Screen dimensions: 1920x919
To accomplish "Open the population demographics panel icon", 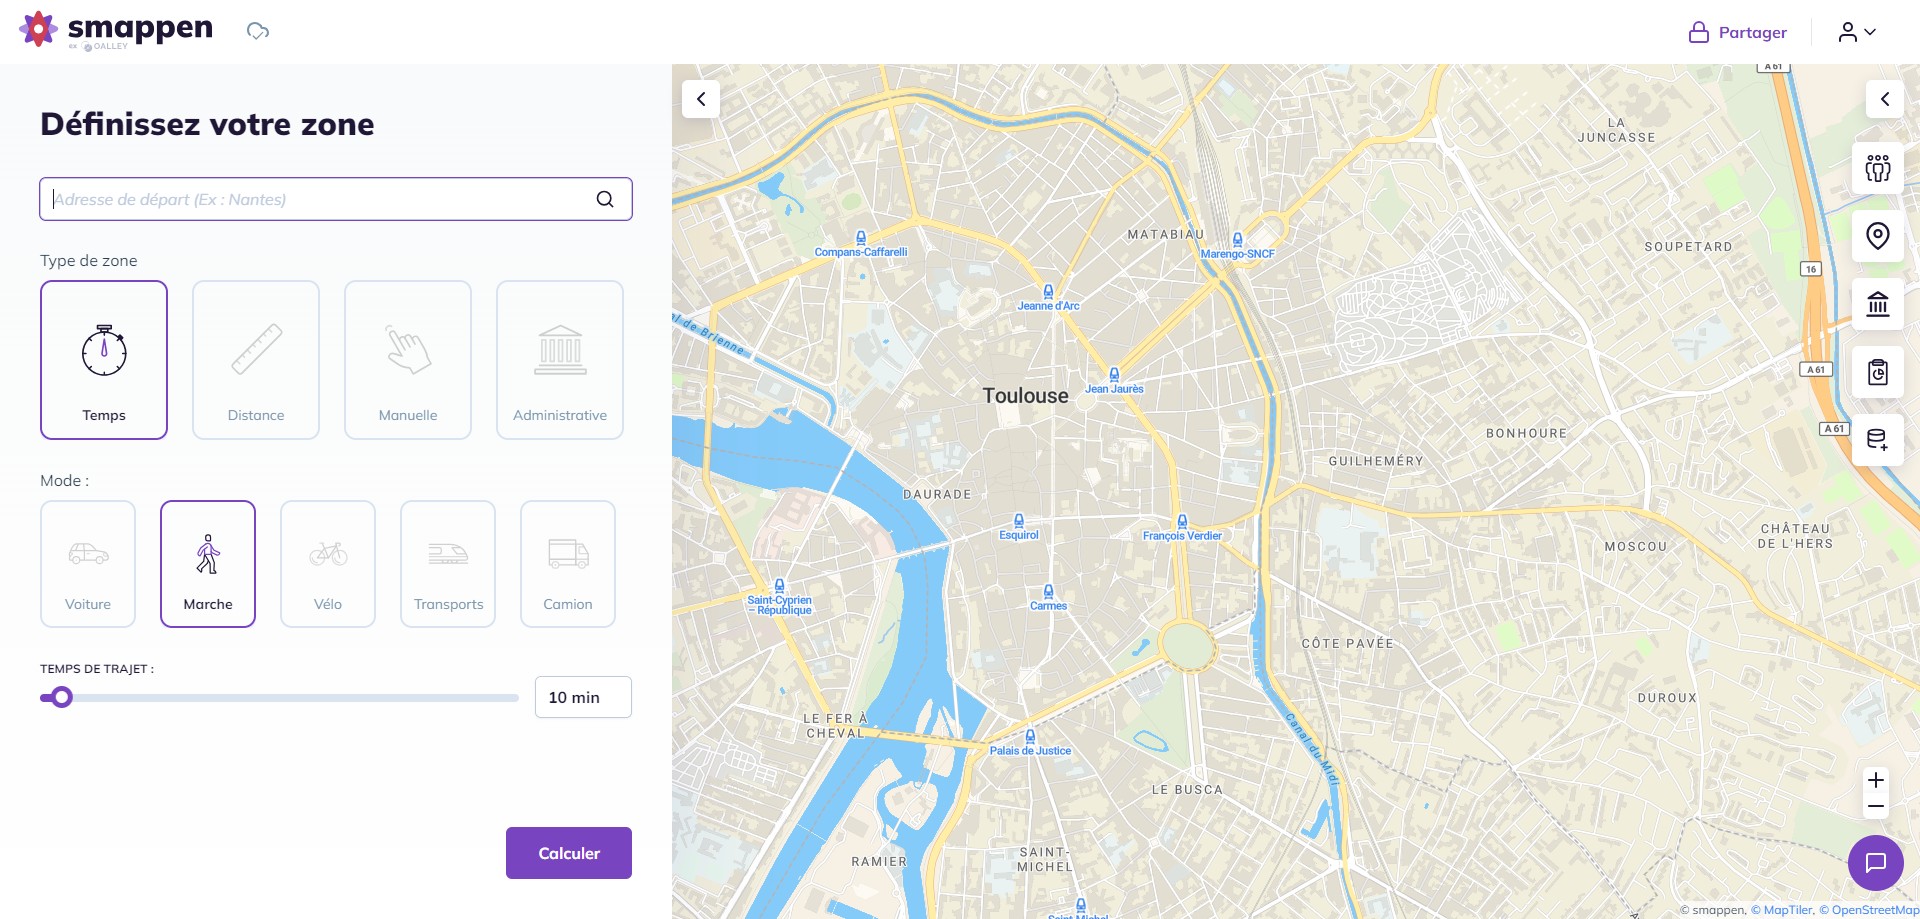I will (1878, 168).
